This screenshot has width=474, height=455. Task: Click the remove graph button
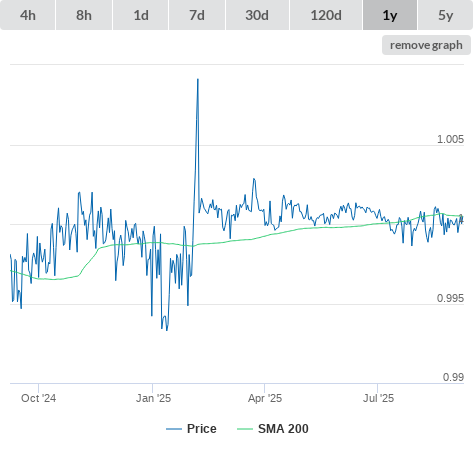pos(426,45)
